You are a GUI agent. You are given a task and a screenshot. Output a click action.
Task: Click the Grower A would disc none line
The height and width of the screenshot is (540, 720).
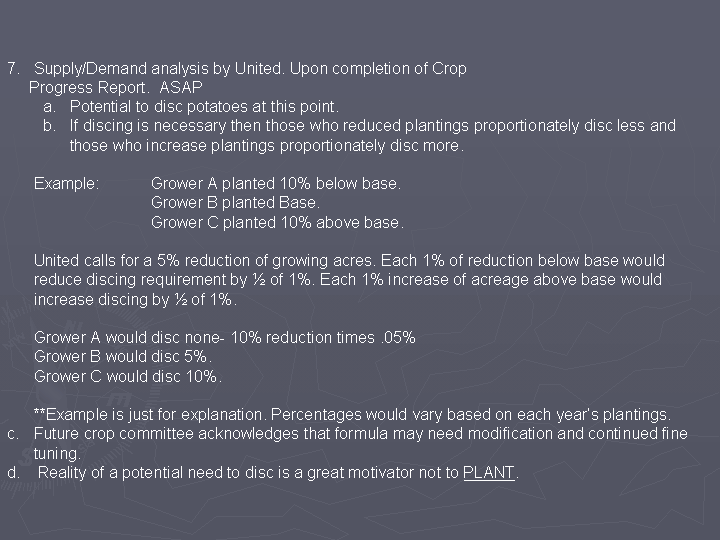pos(225,338)
